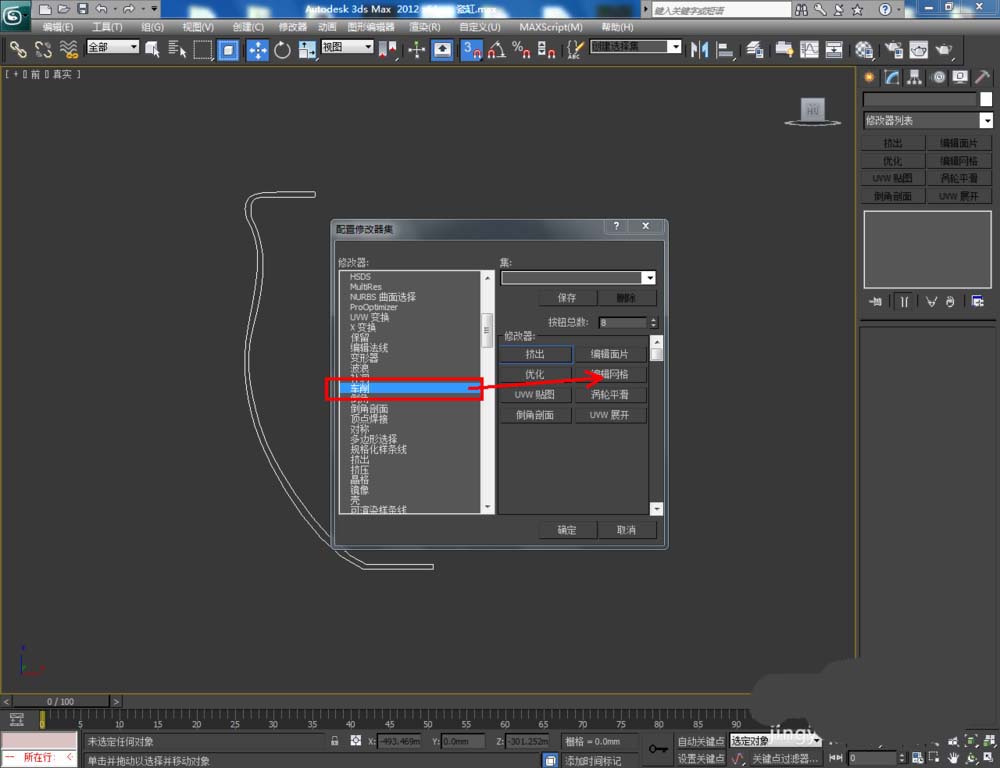Open the Material Editor icon

[x=864, y=49]
